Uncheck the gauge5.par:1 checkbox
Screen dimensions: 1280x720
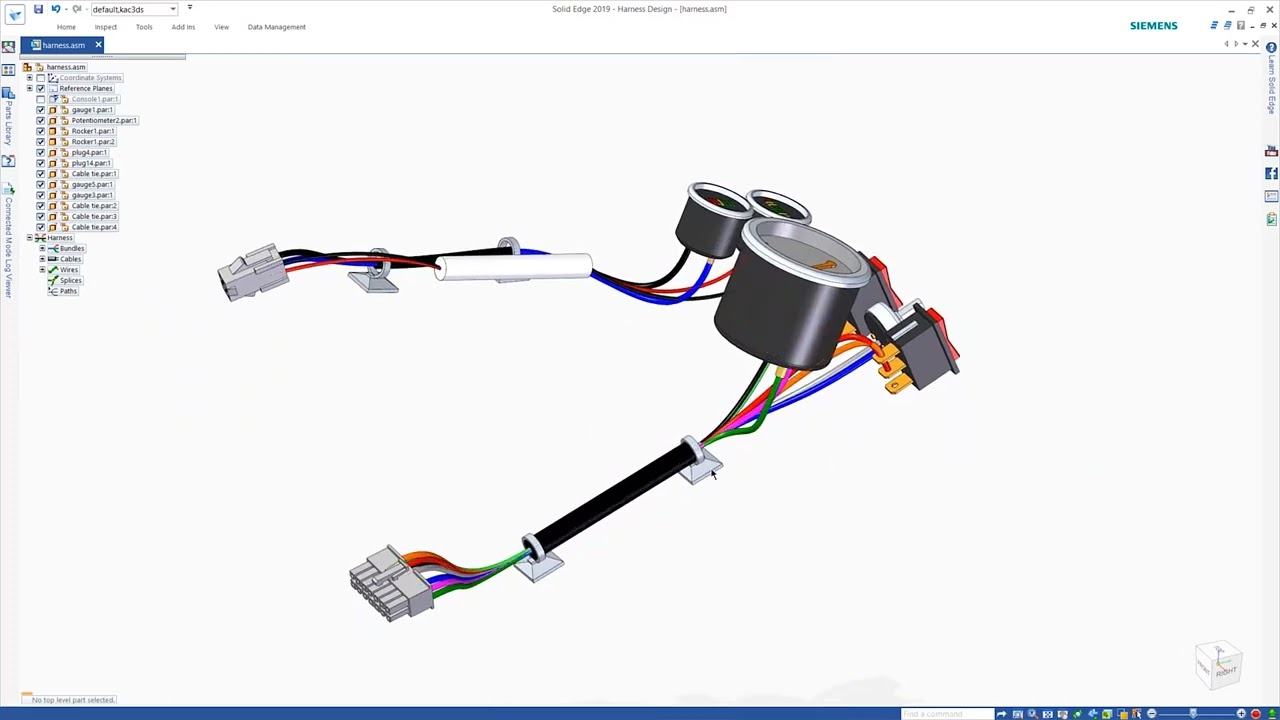point(41,184)
